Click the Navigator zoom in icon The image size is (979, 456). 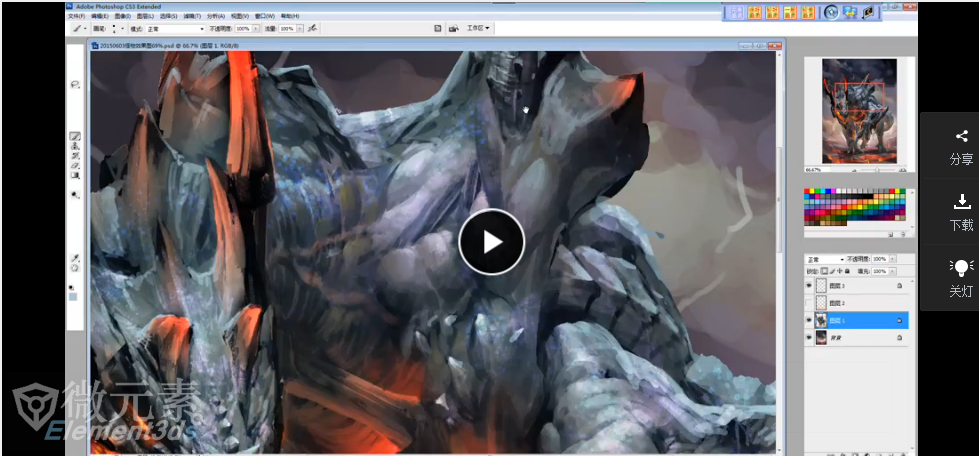(903, 170)
